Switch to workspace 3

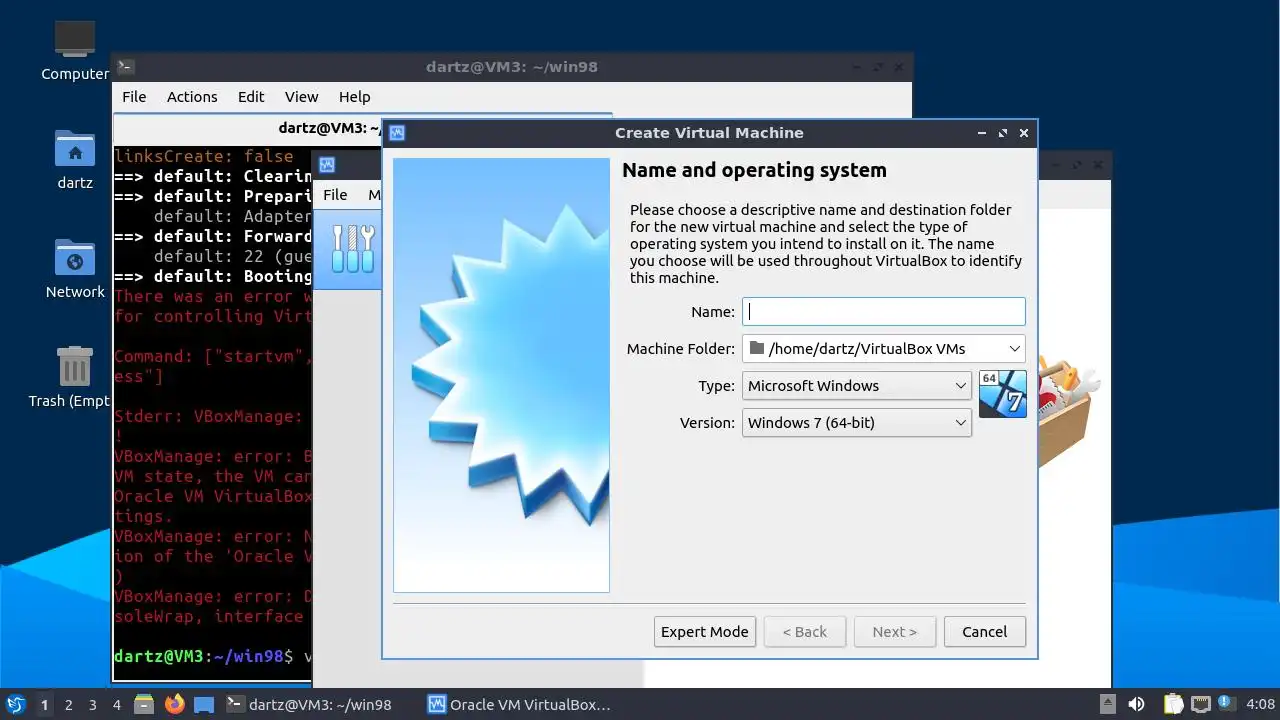tap(92, 704)
